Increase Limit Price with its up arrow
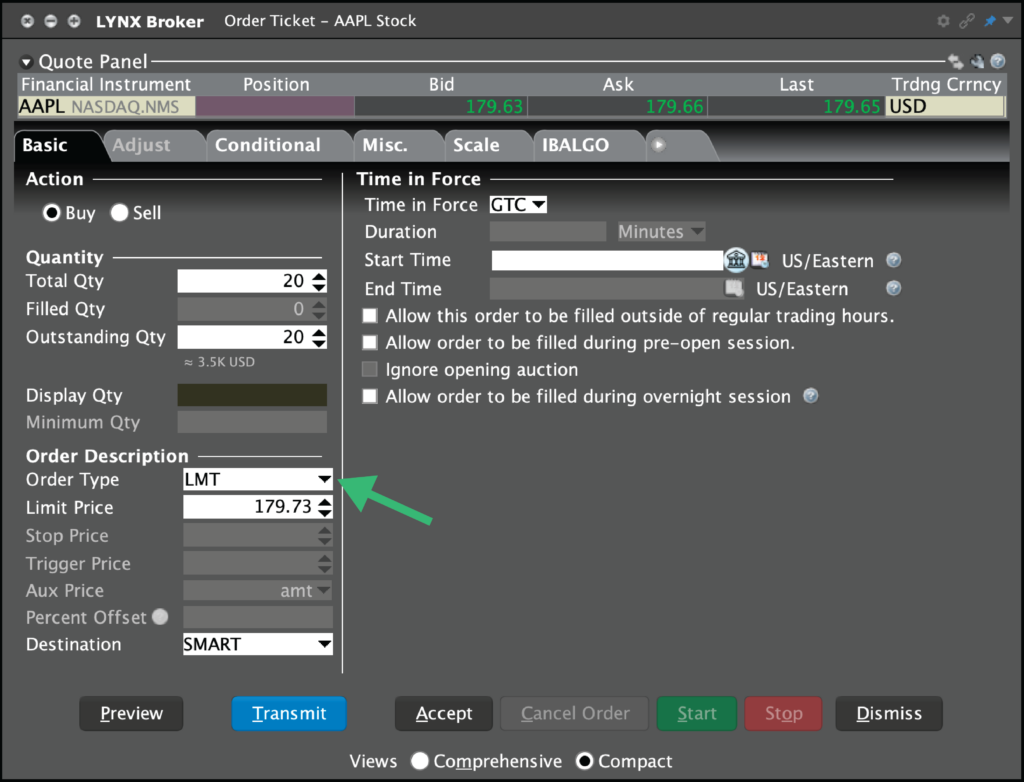The image size is (1024, 782). [x=325, y=502]
